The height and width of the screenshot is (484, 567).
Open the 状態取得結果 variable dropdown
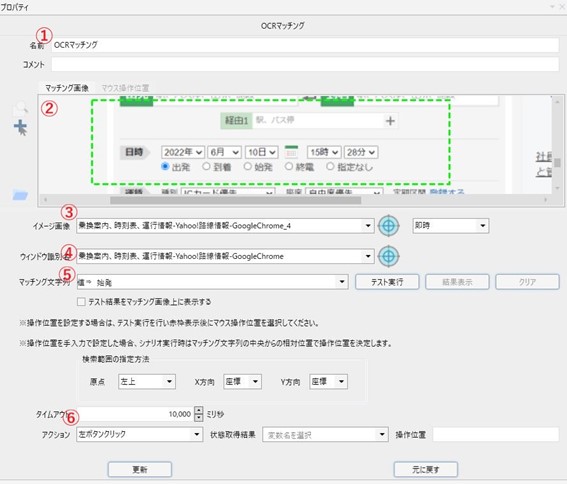pyautogui.click(x=382, y=434)
